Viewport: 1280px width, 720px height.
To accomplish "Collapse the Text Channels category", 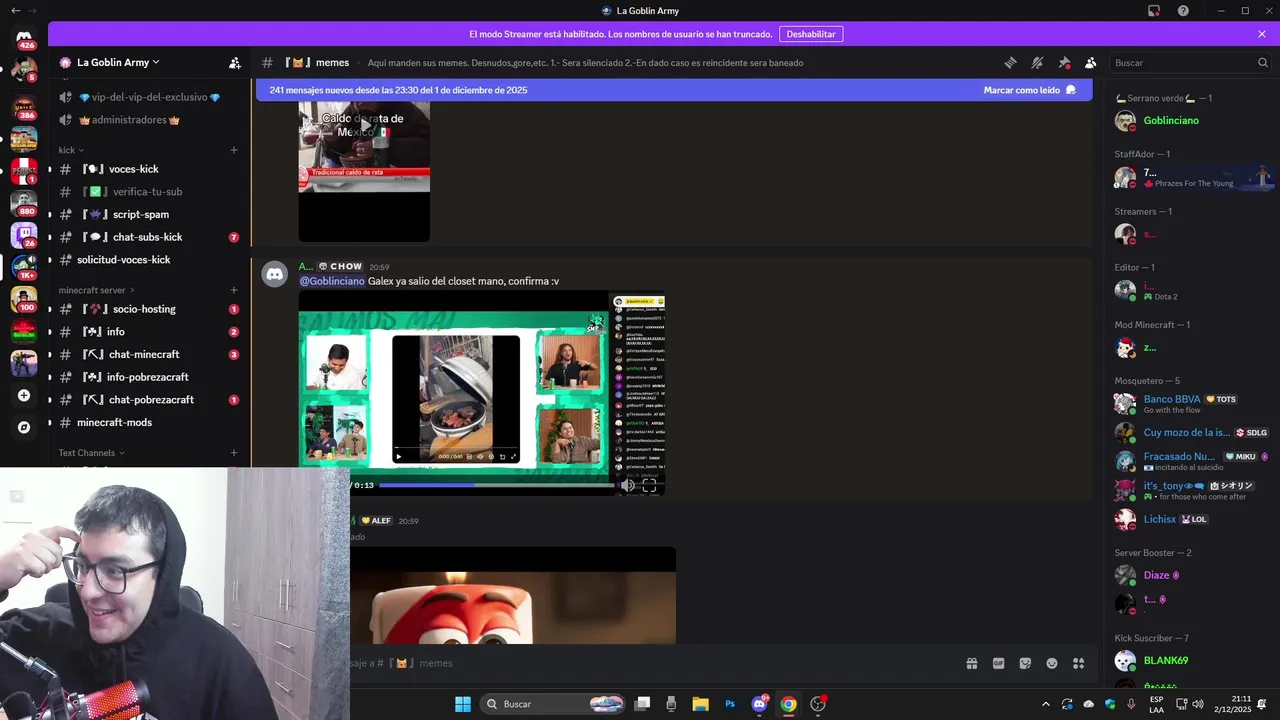I will pyautogui.click(x=91, y=453).
